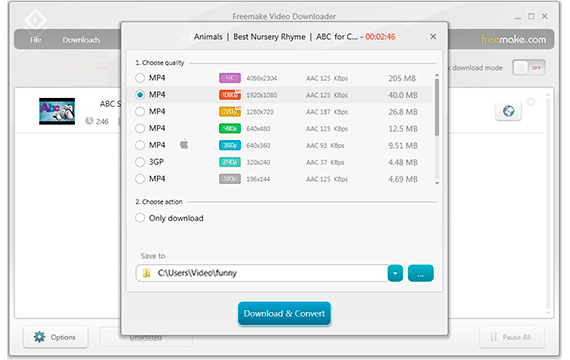570x360 pixels.
Task: Click the Pause All button
Action: [x=512, y=337]
